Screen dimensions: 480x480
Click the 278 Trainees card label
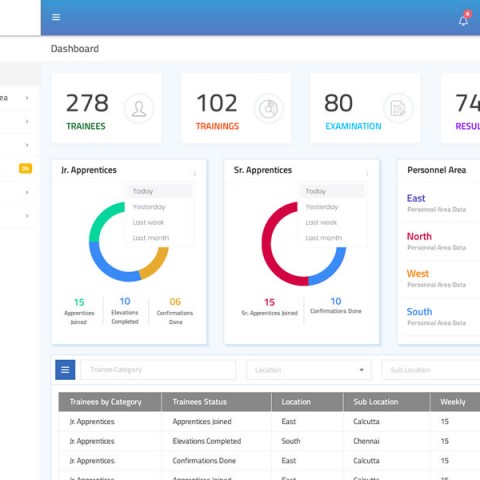coord(86,126)
